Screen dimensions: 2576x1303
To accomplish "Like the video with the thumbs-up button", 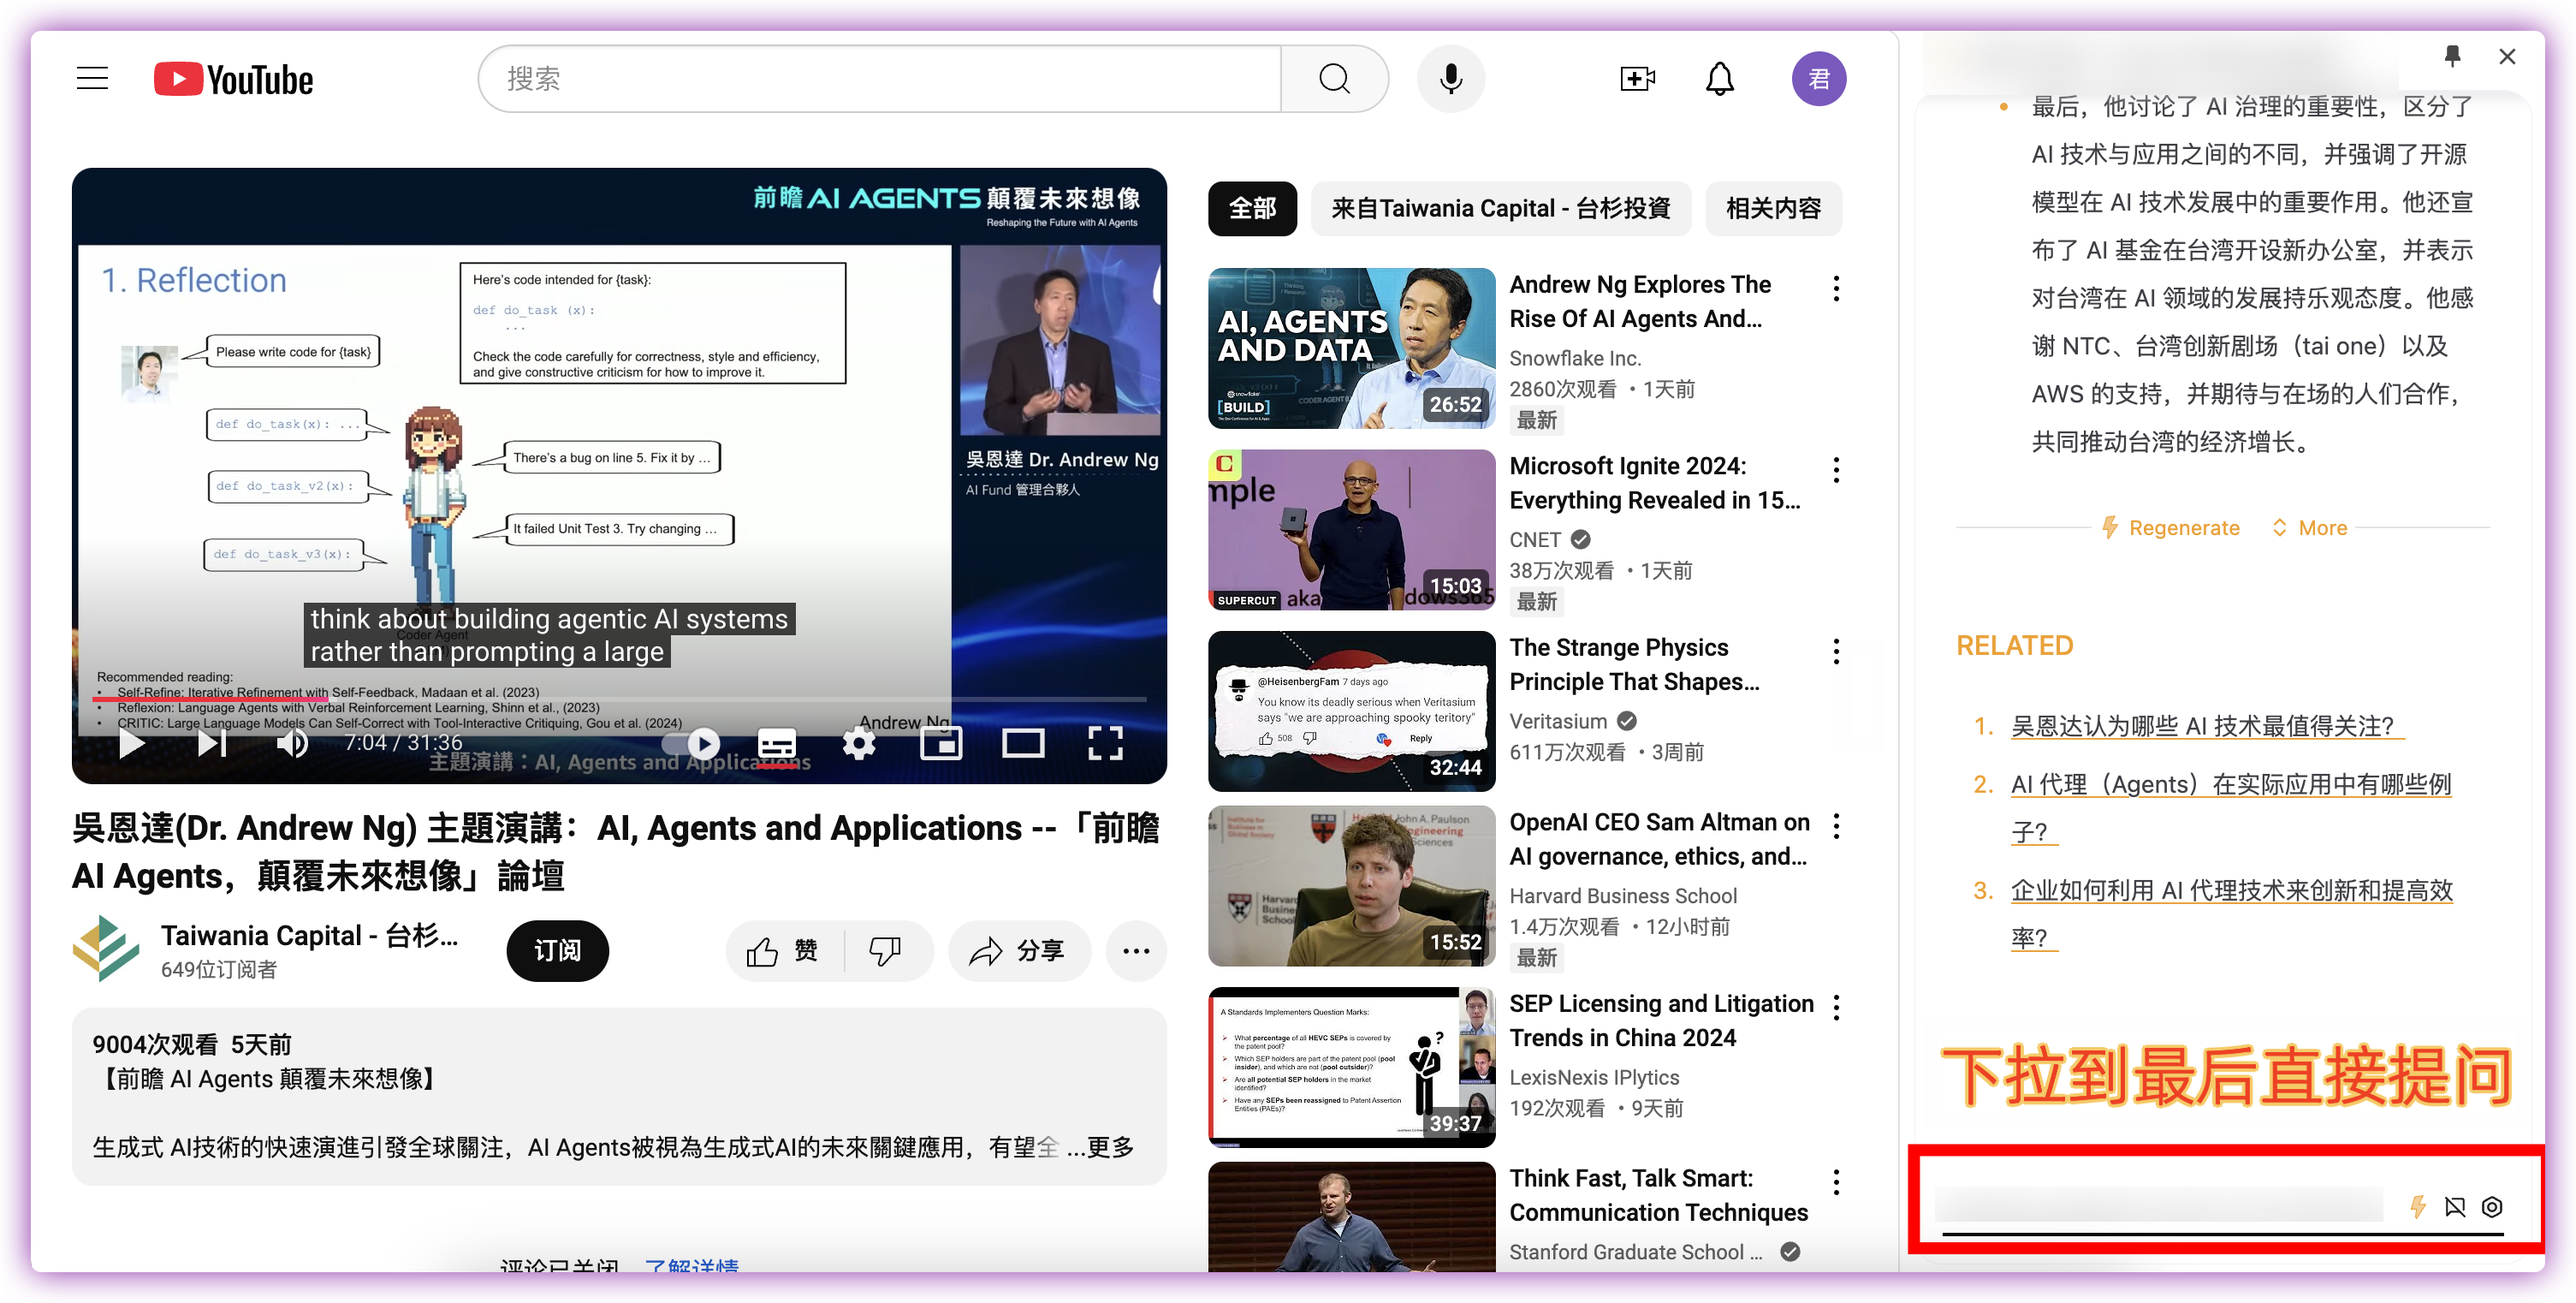I will [783, 950].
